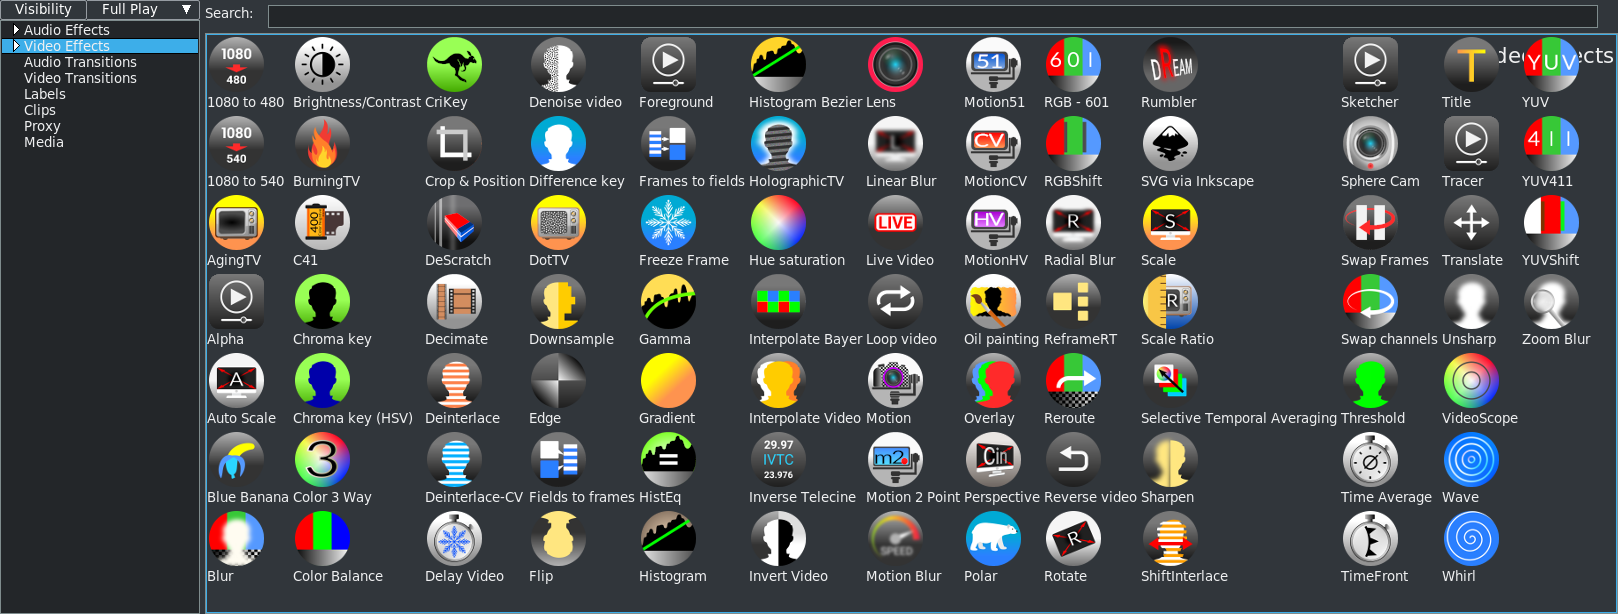
Task: Choose the Oil painting effect icon
Action: coord(993,302)
